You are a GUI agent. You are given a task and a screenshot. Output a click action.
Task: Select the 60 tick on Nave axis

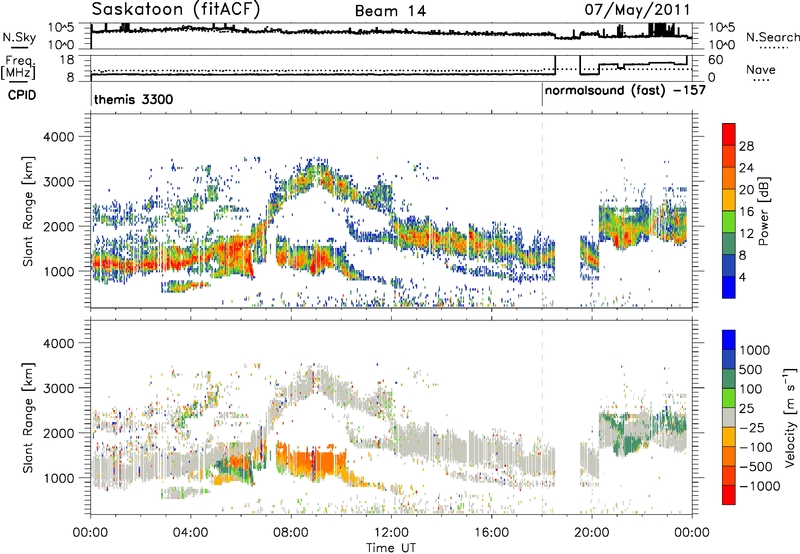pyautogui.click(x=716, y=60)
